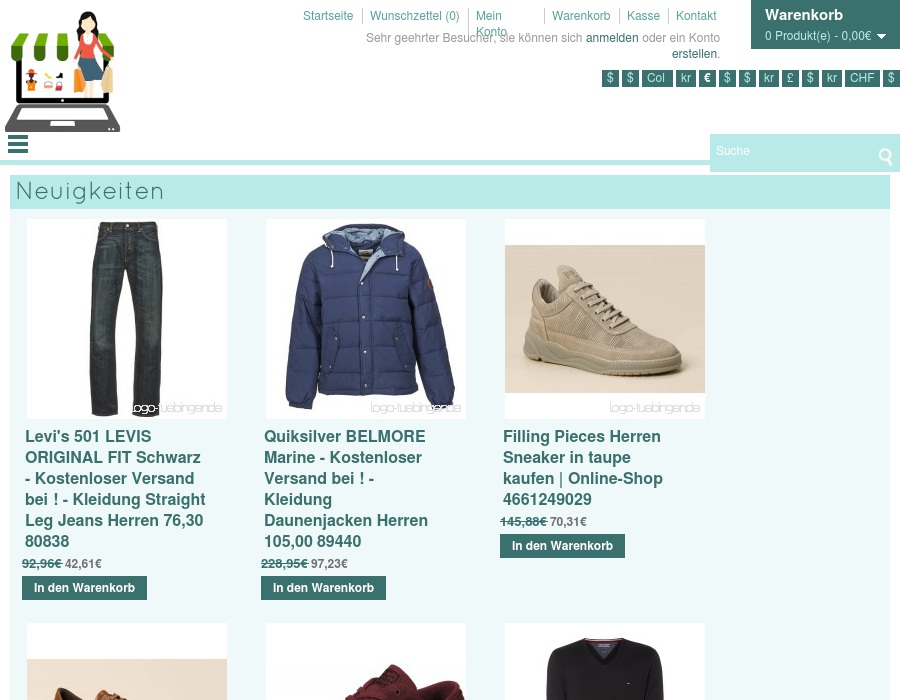
Task: Go to Startseite
Action: click(328, 15)
